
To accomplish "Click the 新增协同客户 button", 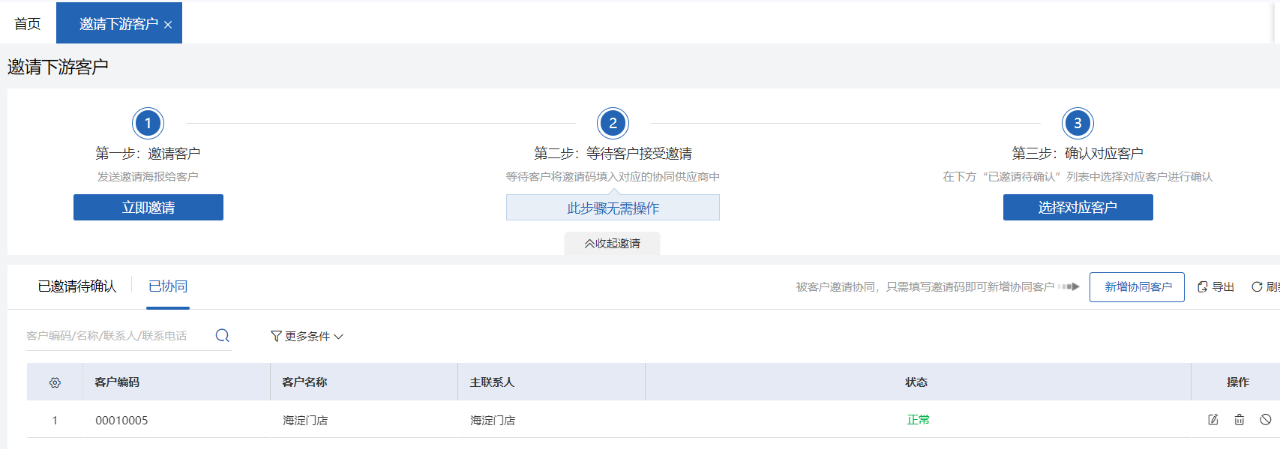I will 1137,287.
